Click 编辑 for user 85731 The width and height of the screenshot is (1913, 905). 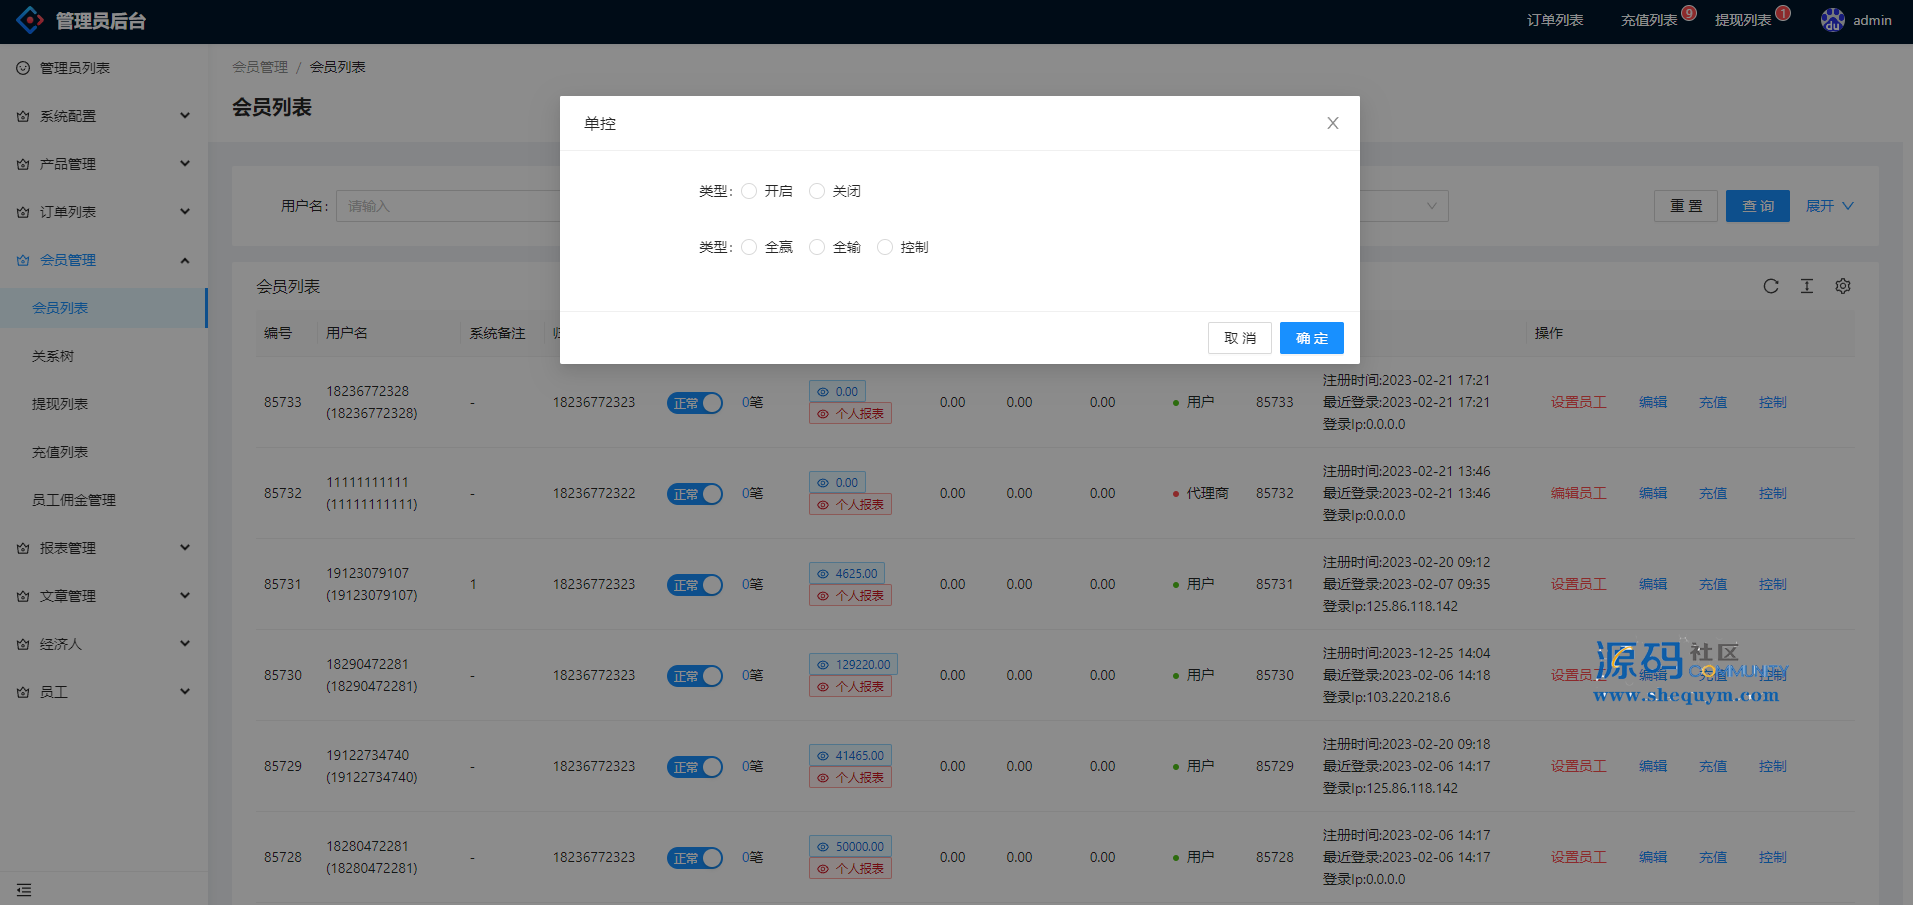[x=1652, y=584]
